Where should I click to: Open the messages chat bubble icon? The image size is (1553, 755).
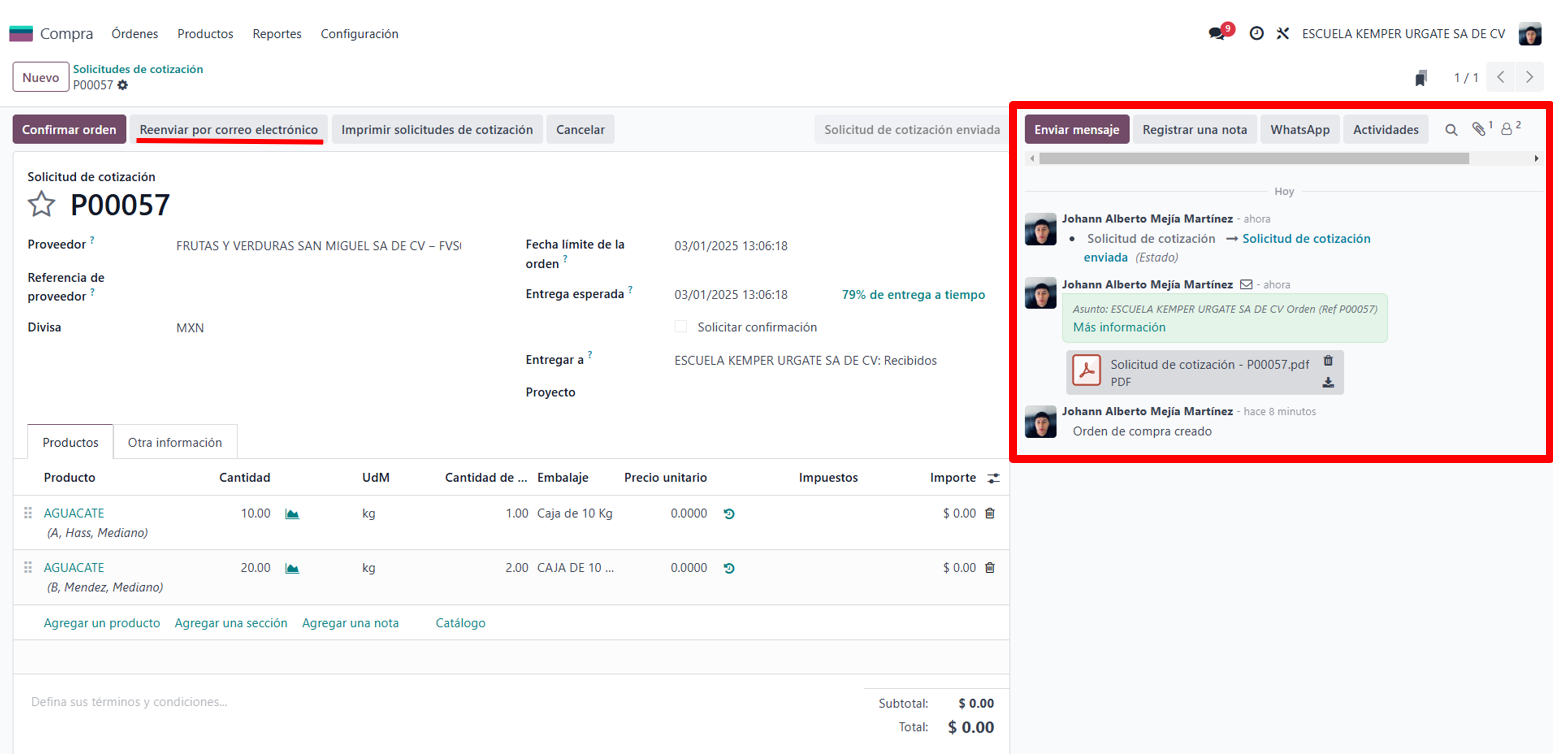point(1216,34)
